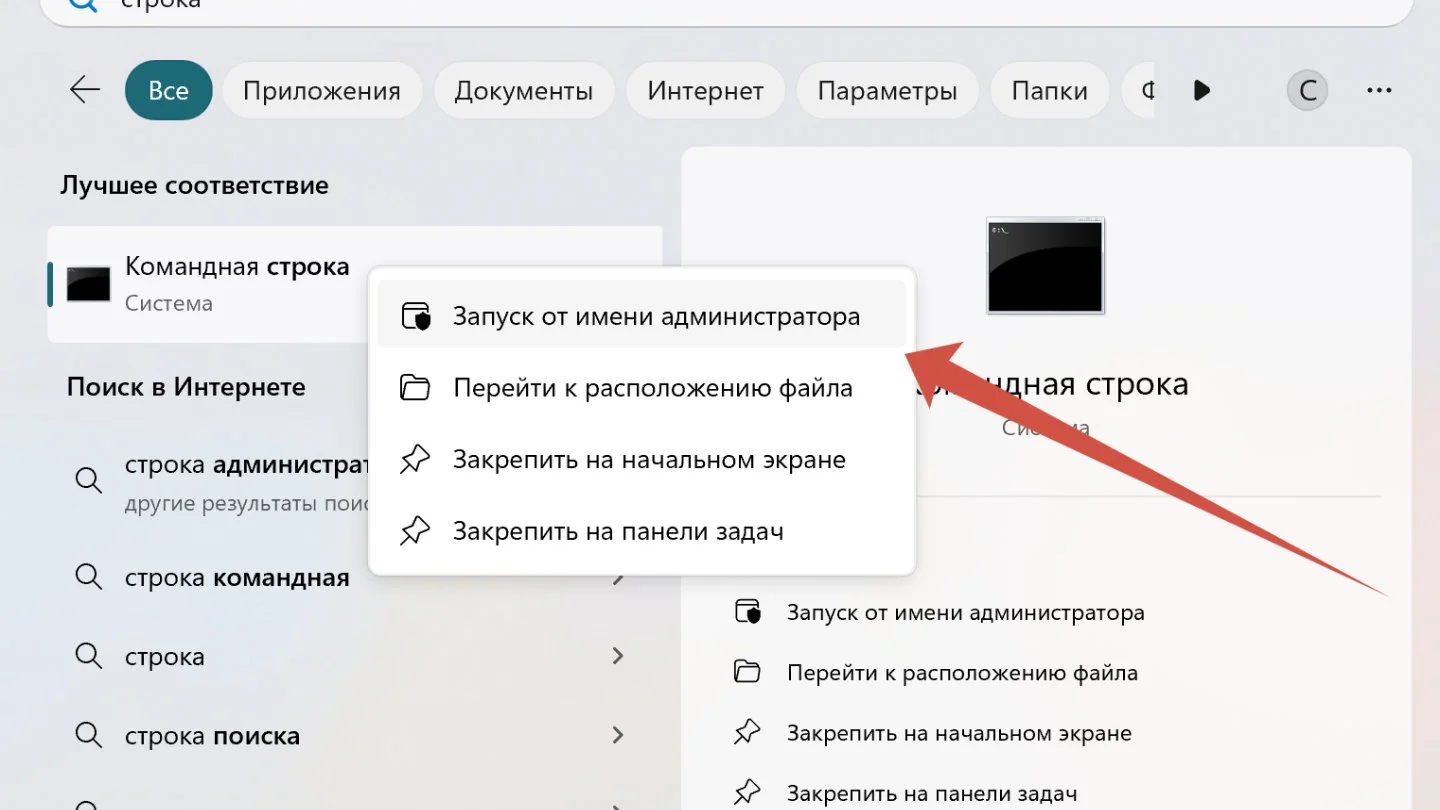Click shield icon in right preview panel
This screenshot has width=1440, height=810.
[x=747, y=612]
